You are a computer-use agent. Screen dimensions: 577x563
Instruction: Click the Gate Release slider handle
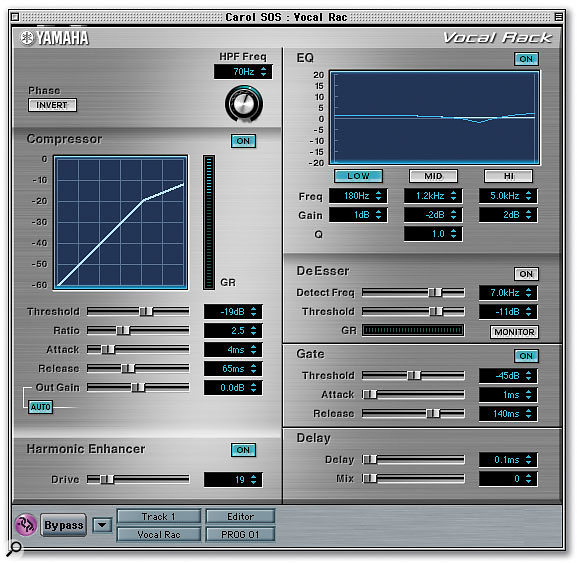point(433,414)
